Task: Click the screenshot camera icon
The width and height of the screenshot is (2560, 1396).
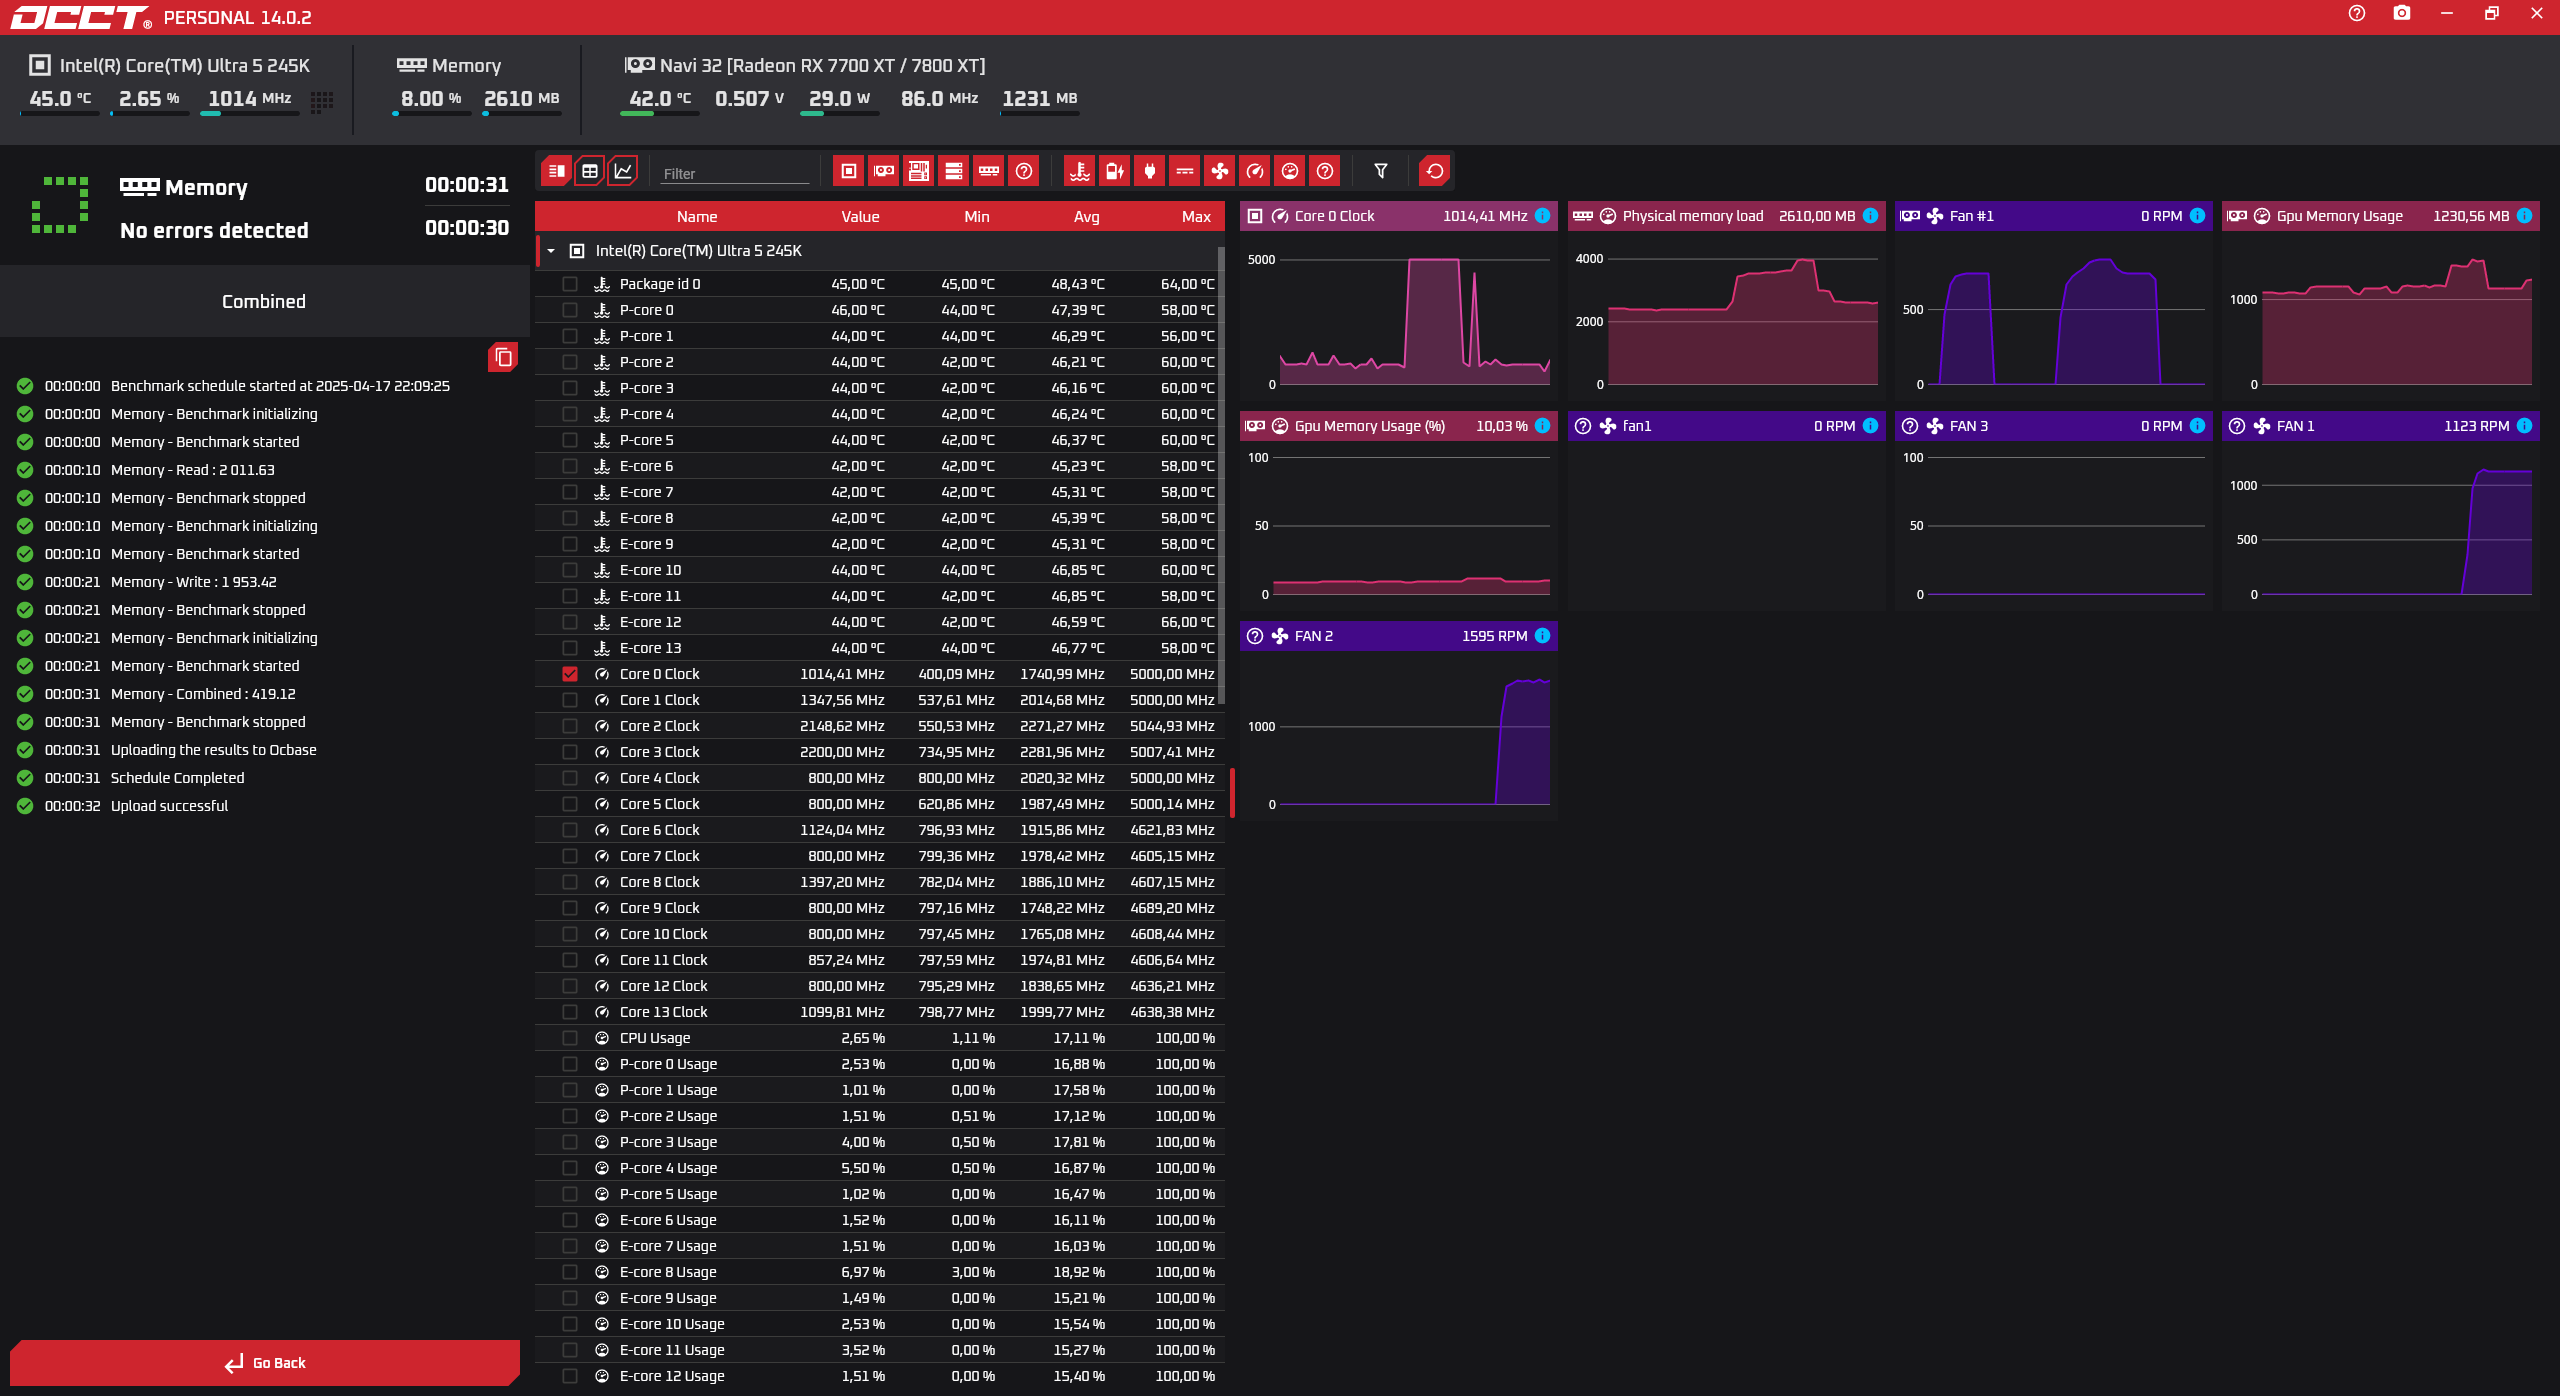Action: [2402, 14]
